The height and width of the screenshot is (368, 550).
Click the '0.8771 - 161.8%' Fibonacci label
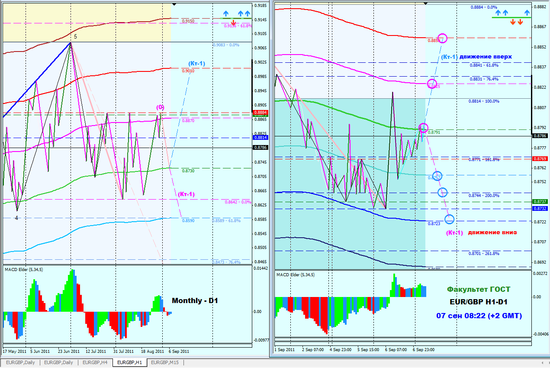484,160
